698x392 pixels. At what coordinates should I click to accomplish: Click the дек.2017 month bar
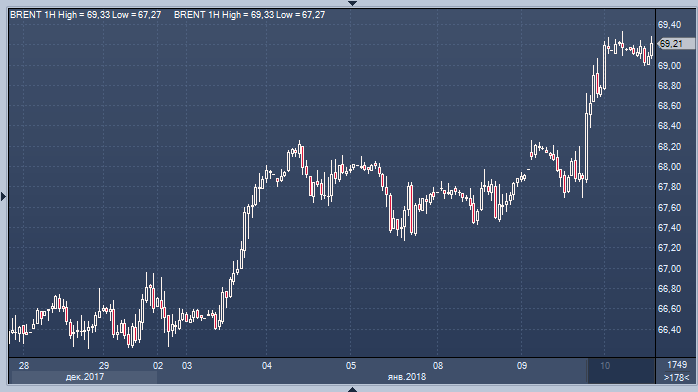84,377
